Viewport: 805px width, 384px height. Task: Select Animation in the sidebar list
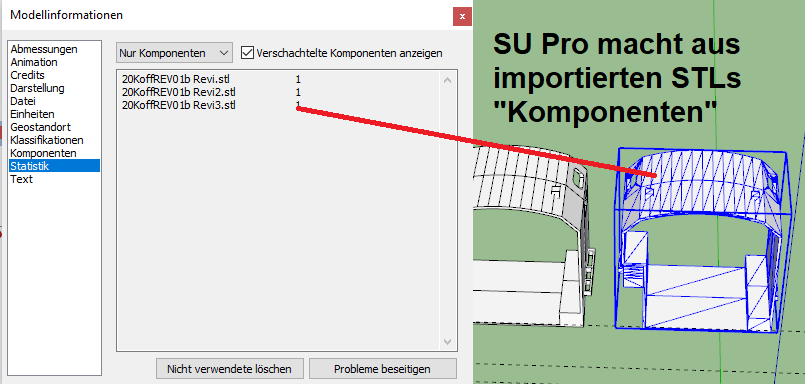[x=34, y=62]
